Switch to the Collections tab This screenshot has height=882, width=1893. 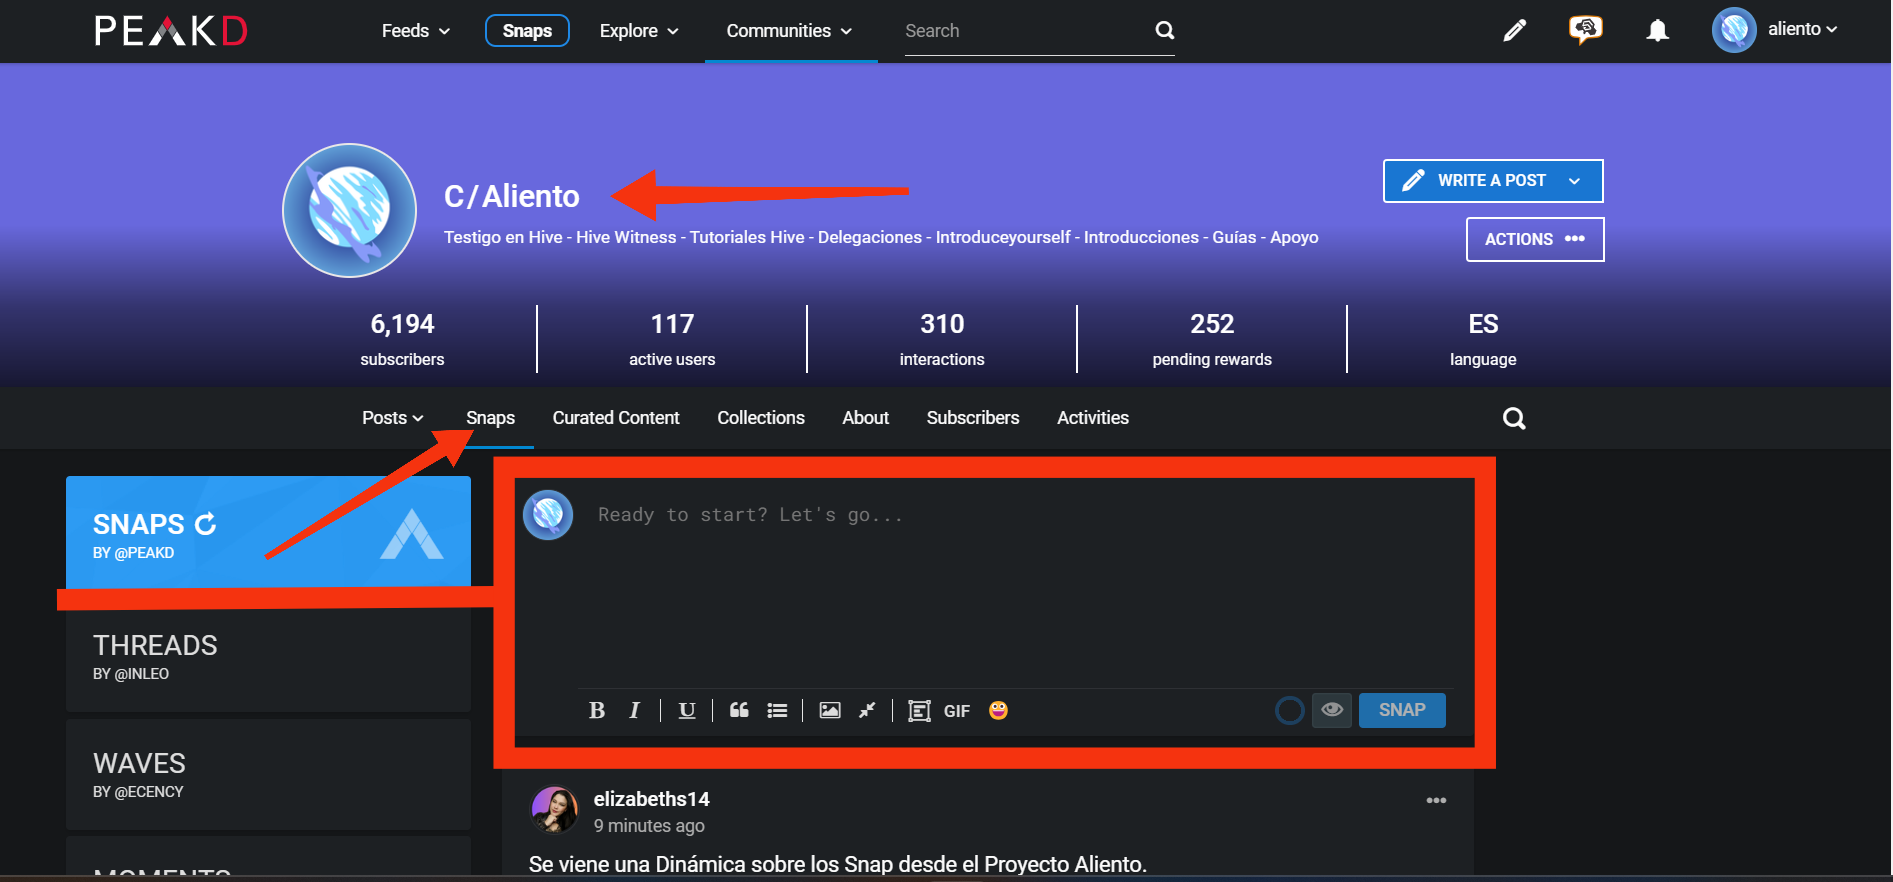point(761,418)
